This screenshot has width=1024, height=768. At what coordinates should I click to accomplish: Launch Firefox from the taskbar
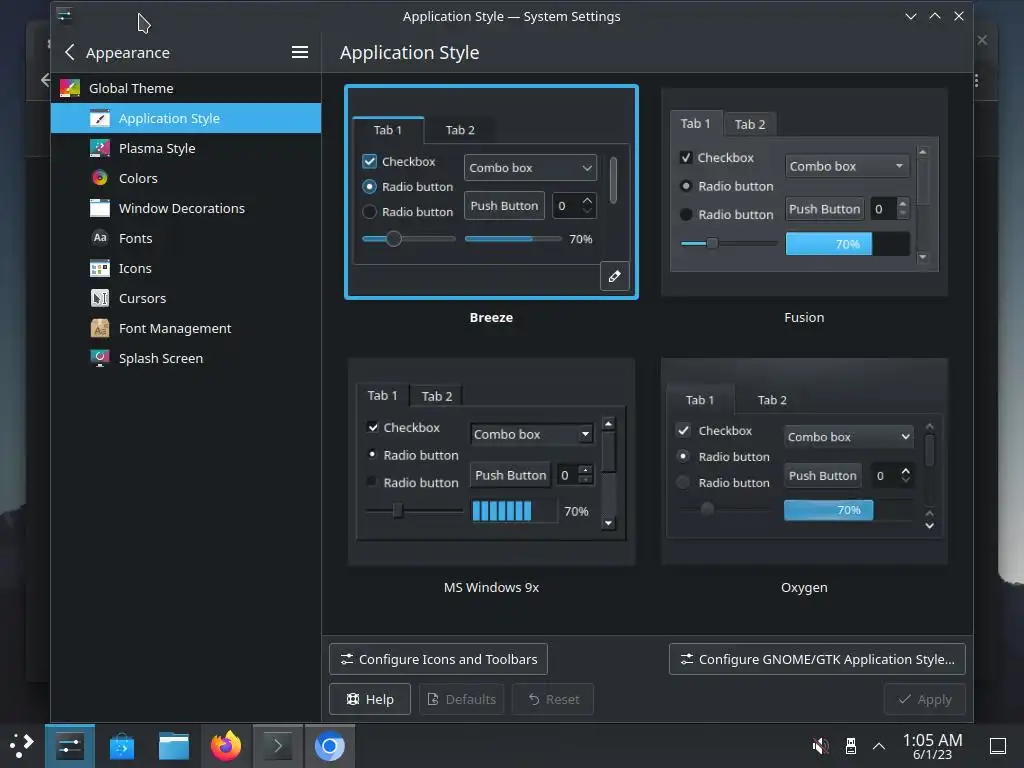226,746
